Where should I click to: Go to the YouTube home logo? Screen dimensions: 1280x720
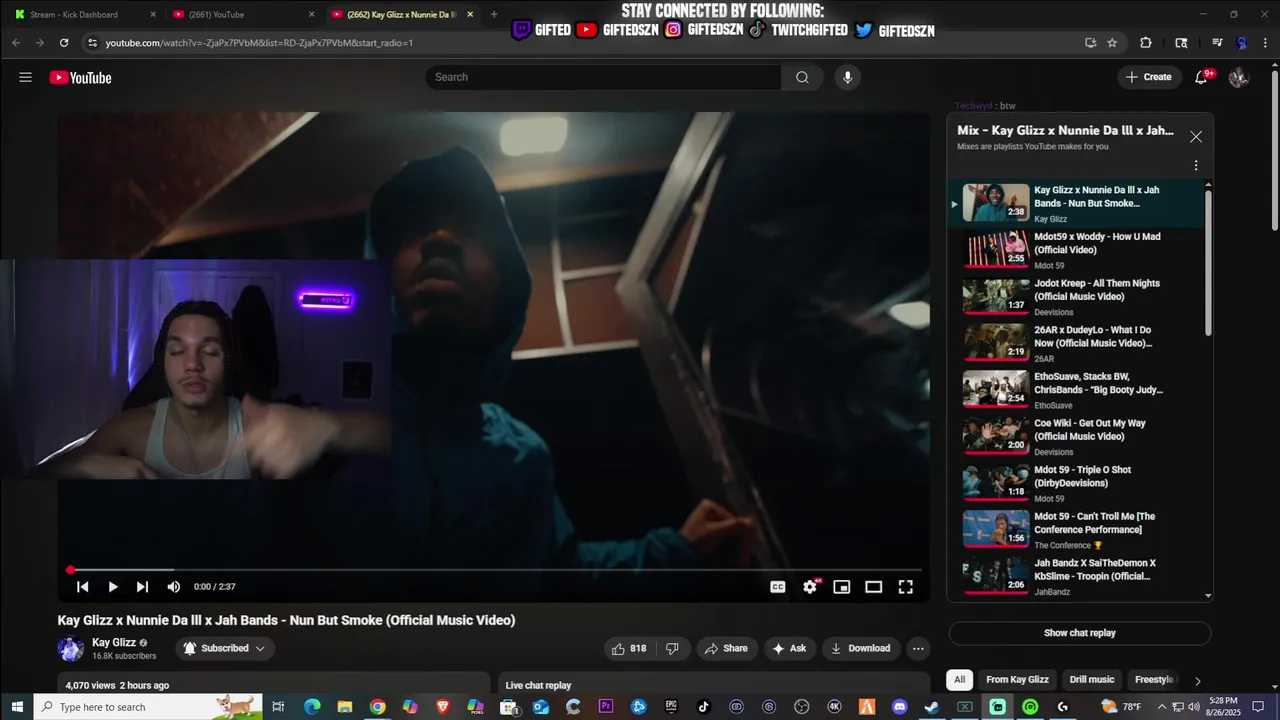point(80,77)
